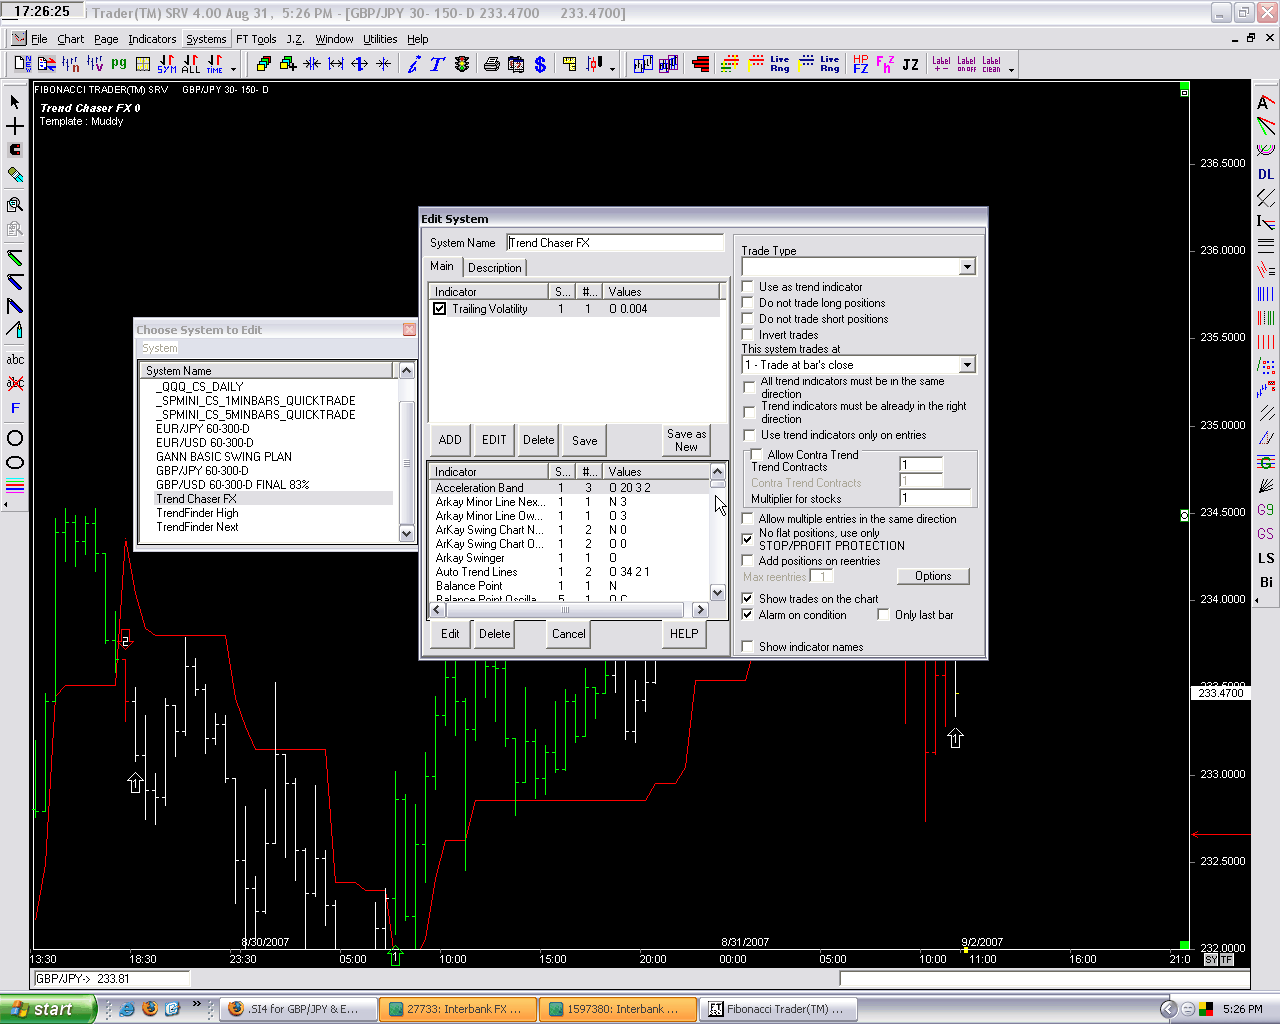This screenshot has height=1024, width=1280.
Task: Check Do not trade long positions
Action: [748, 303]
